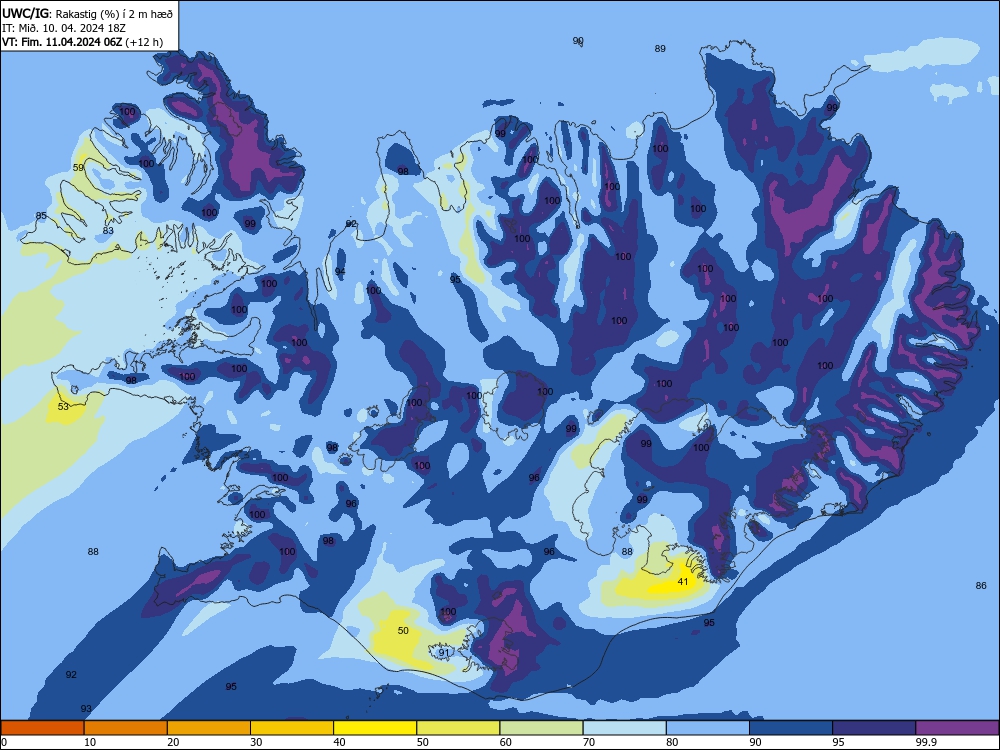
Task: Pick the pale green 60–70 legend swatch
Action: (541, 728)
